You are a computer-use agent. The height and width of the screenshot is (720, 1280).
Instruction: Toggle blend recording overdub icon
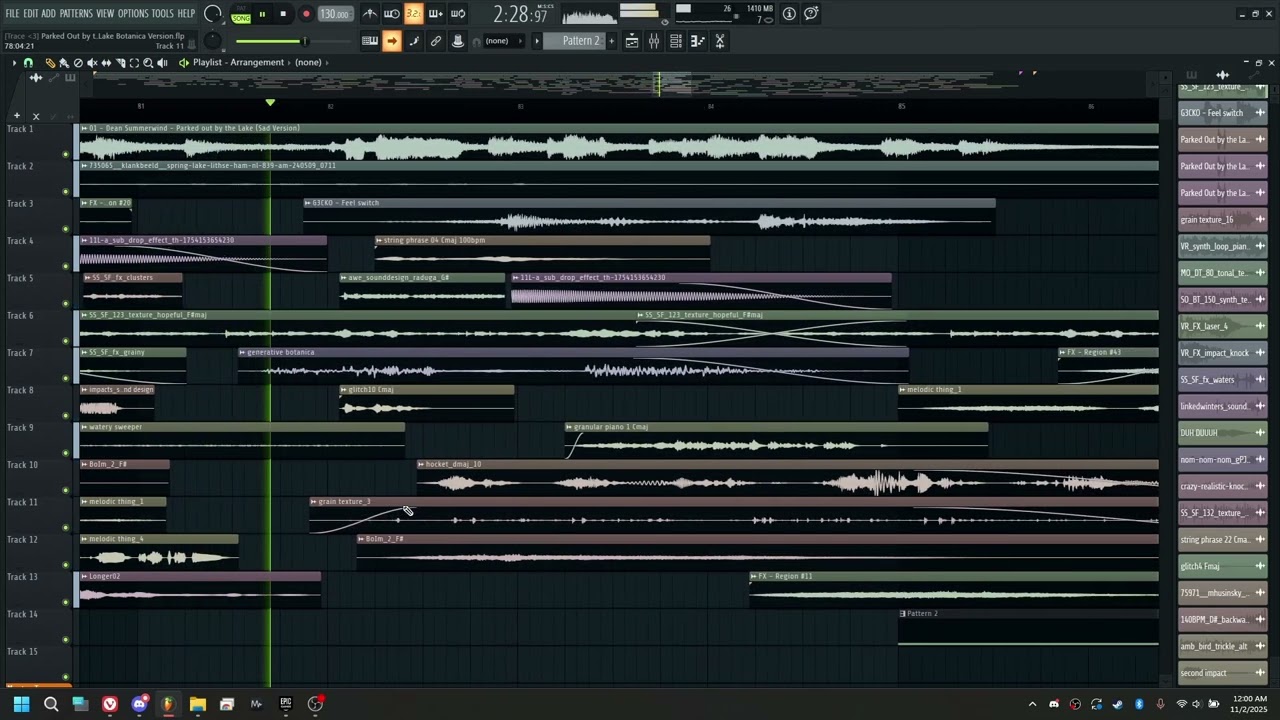pyautogui.click(x=435, y=14)
